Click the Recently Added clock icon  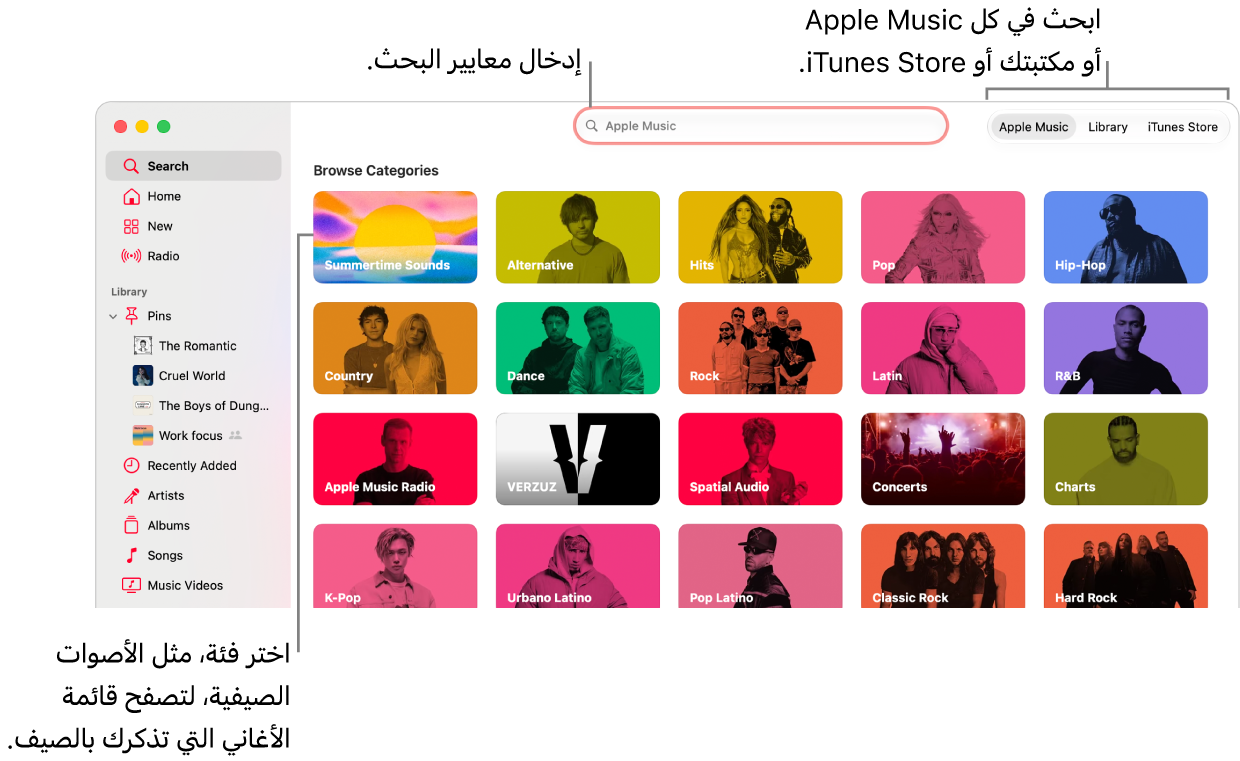[131, 466]
